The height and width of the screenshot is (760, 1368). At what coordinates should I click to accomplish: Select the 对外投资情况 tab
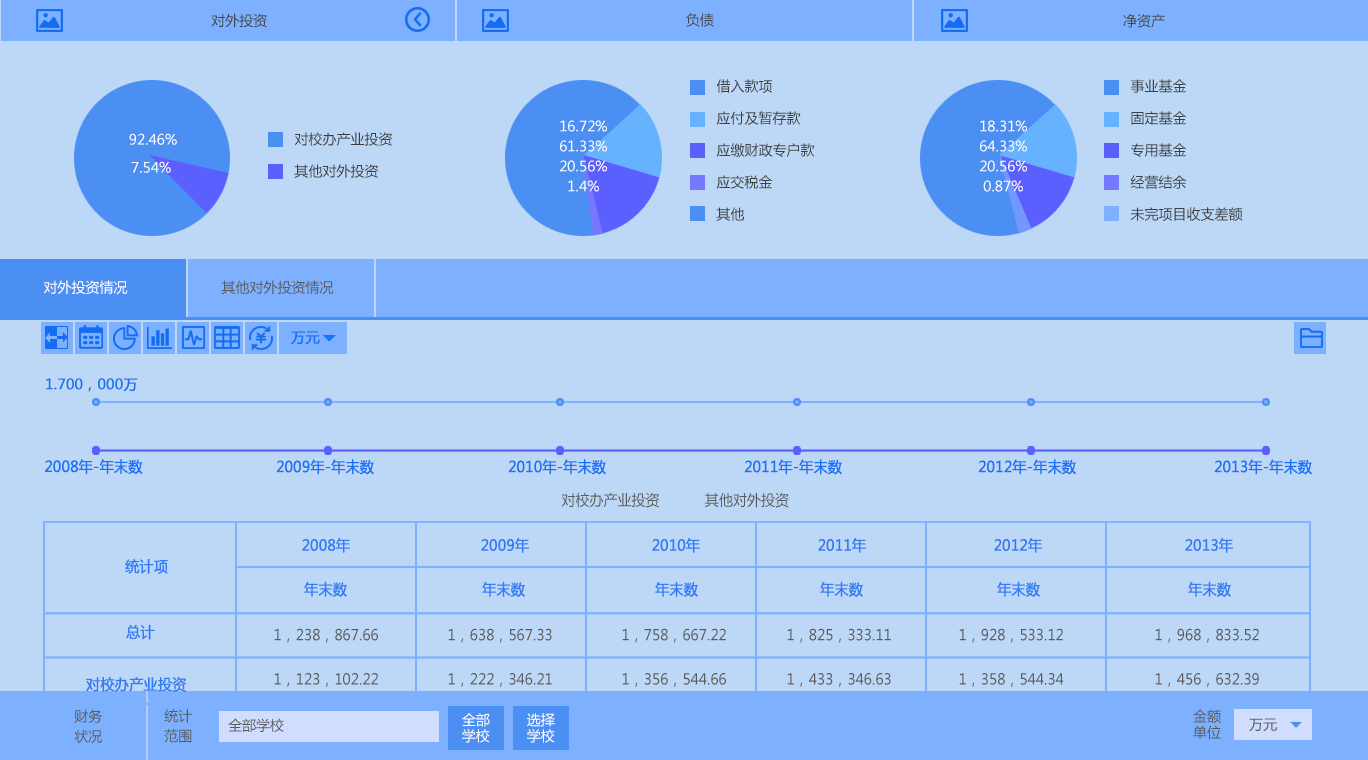click(x=86, y=288)
